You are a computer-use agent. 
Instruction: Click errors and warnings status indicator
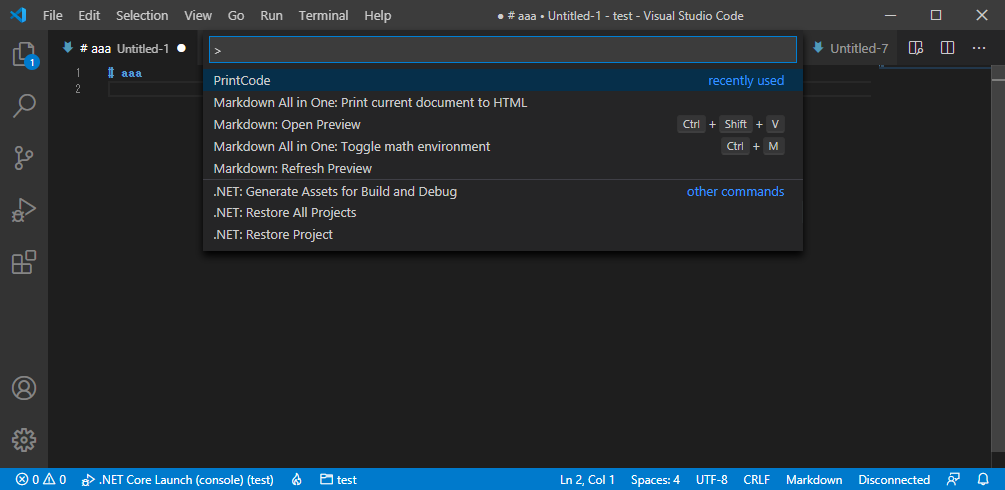(x=41, y=479)
